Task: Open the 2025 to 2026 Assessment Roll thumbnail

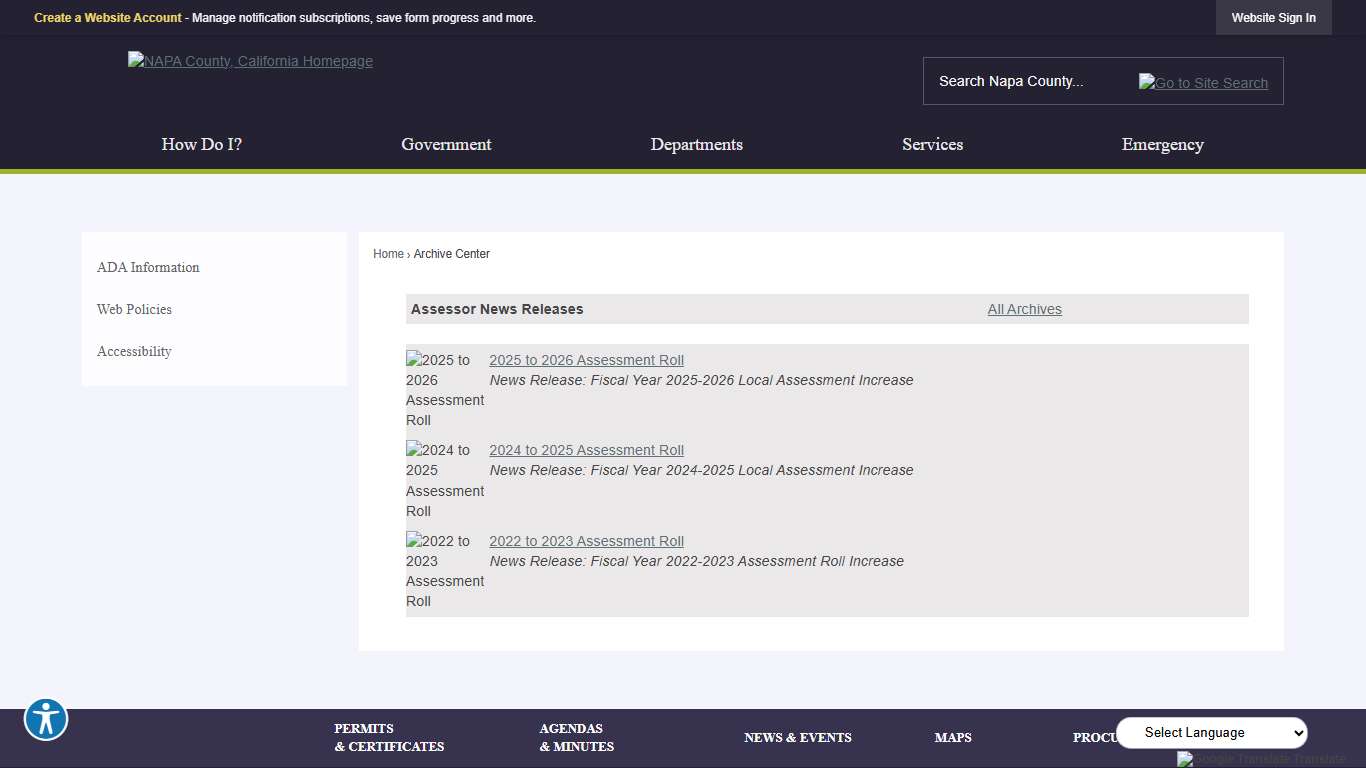Action: click(444, 389)
